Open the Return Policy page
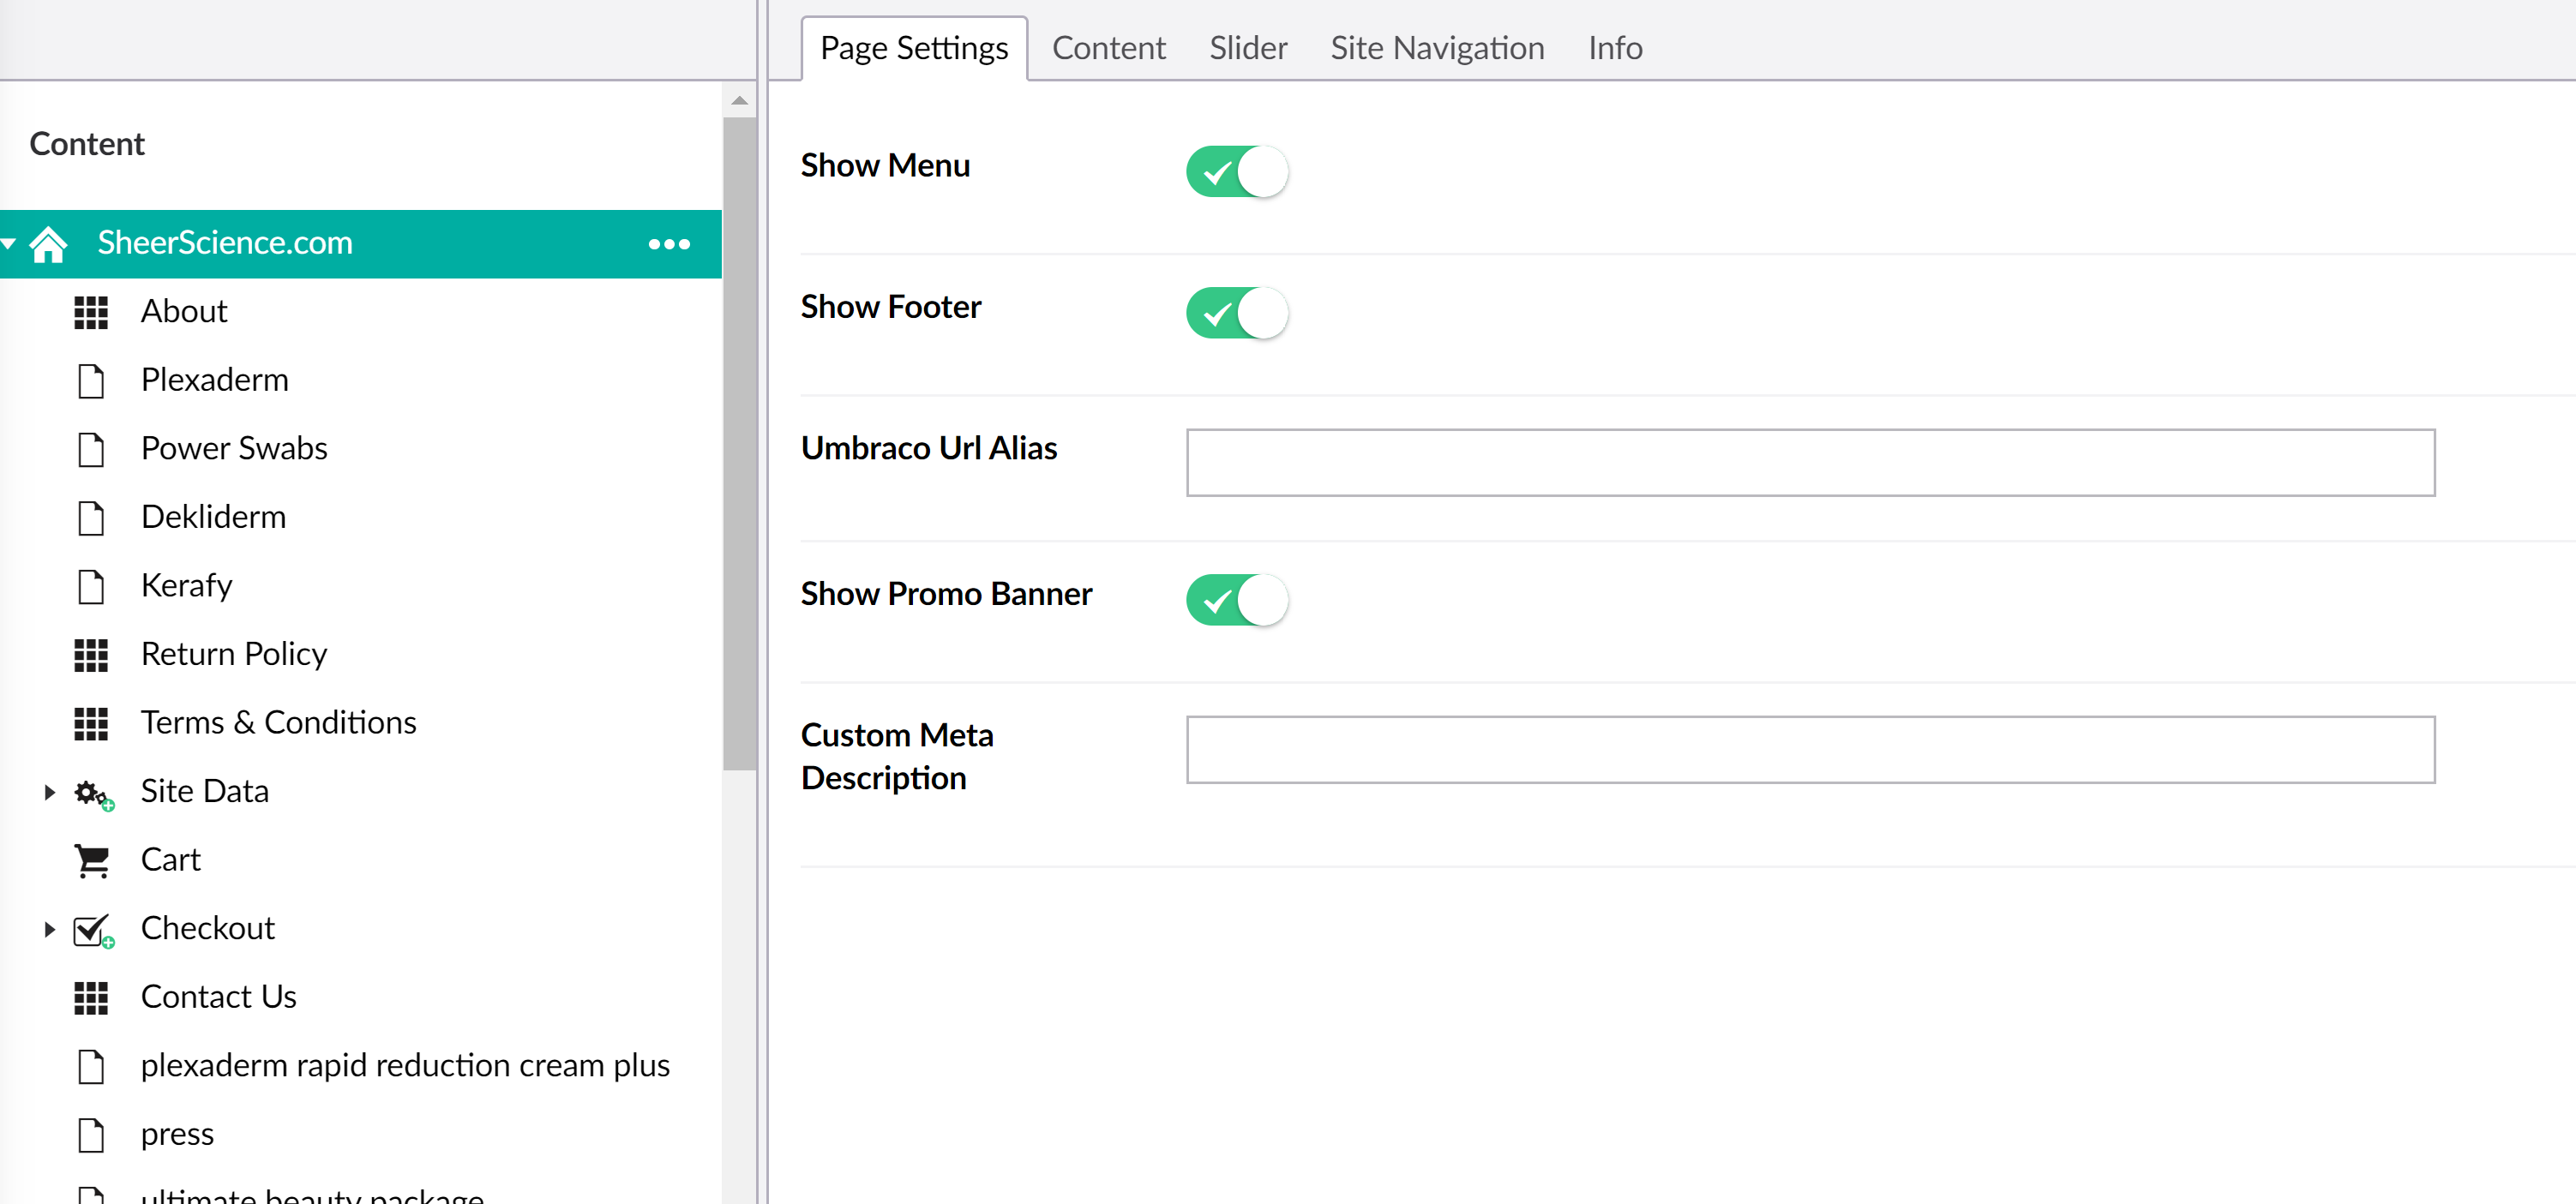This screenshot has height=1204, width=2576. click(x=233, y=654)
